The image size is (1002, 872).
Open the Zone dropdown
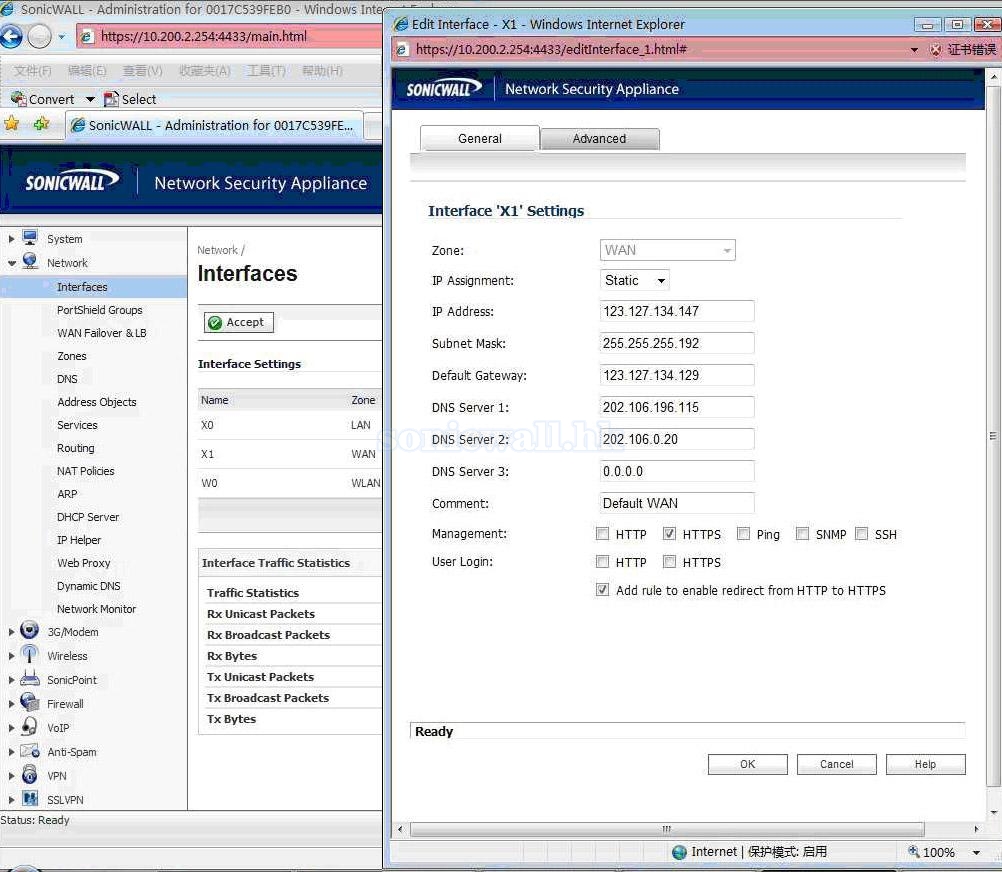click(667, 250)
